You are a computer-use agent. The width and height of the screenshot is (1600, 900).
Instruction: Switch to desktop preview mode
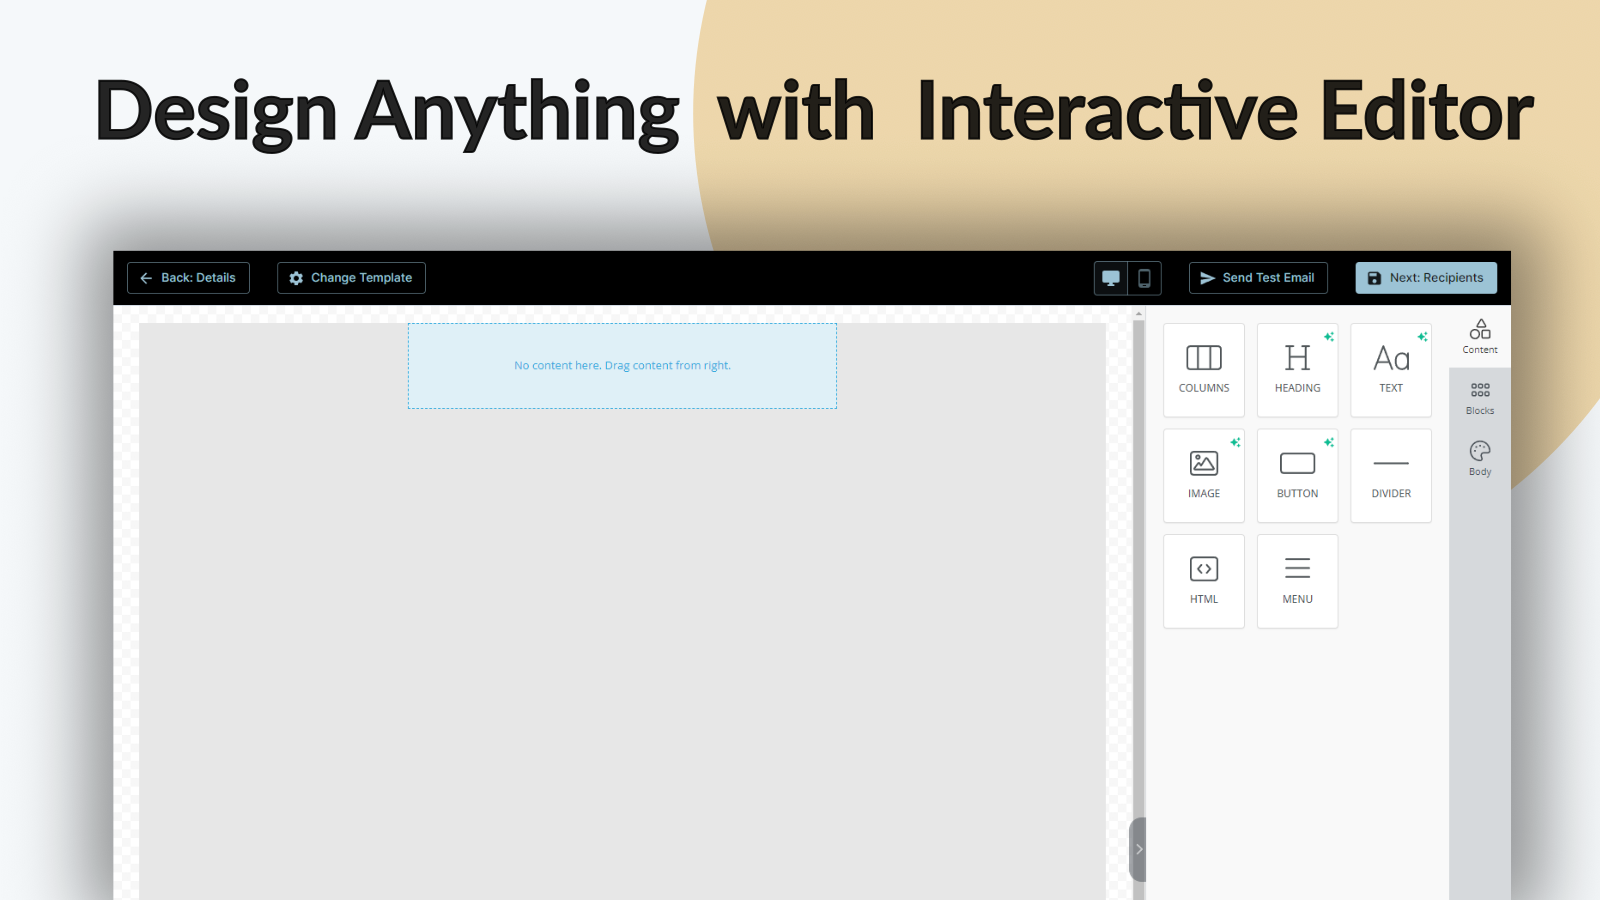tap(1111, 278)
